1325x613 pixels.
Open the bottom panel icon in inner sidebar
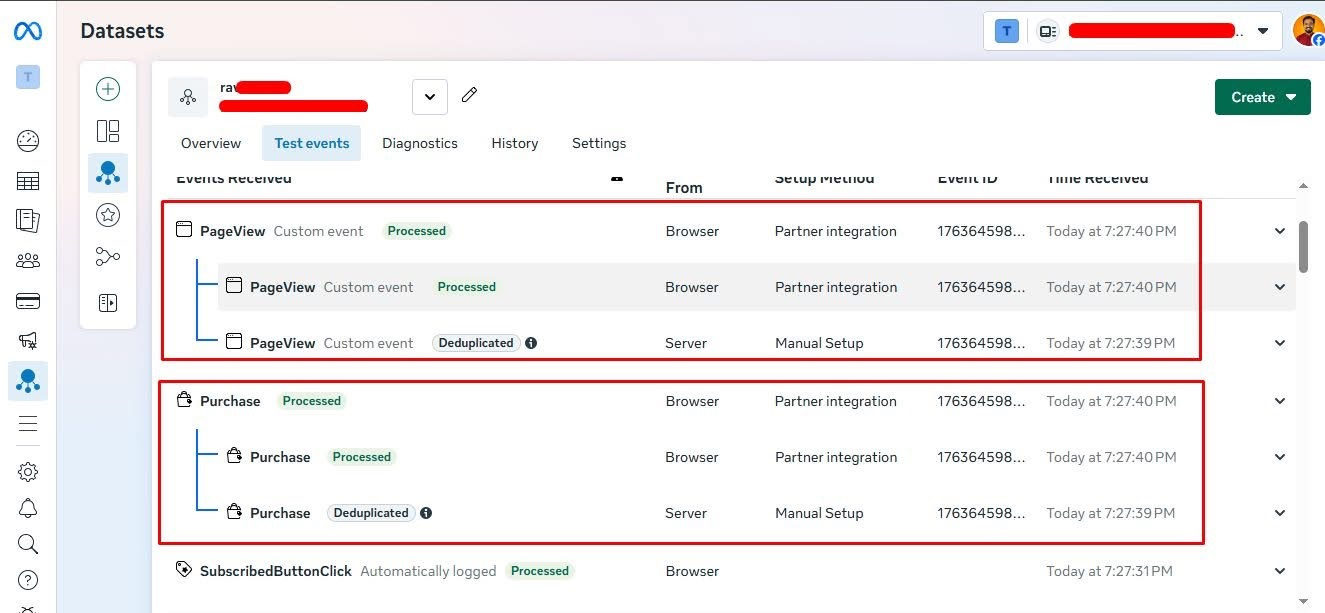click(x=108, y=303)
